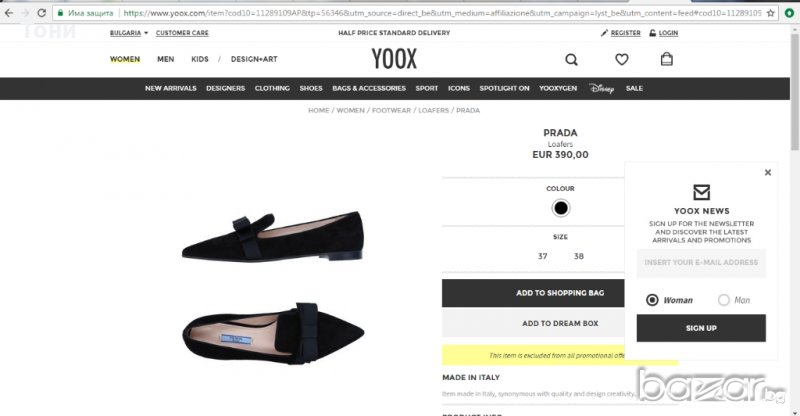800x416 pixels.
Task: Reload the page with refresh icon
Action: click(42, 14)
